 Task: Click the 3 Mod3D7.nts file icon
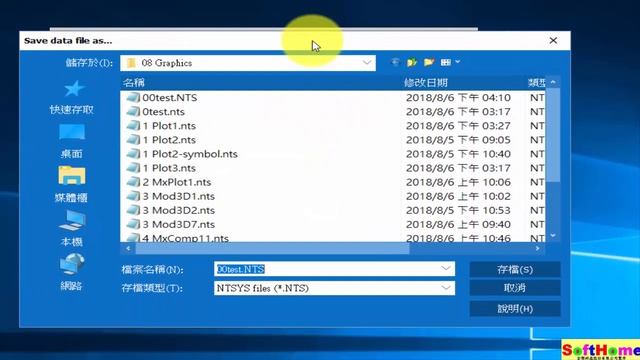coord(133,224)
